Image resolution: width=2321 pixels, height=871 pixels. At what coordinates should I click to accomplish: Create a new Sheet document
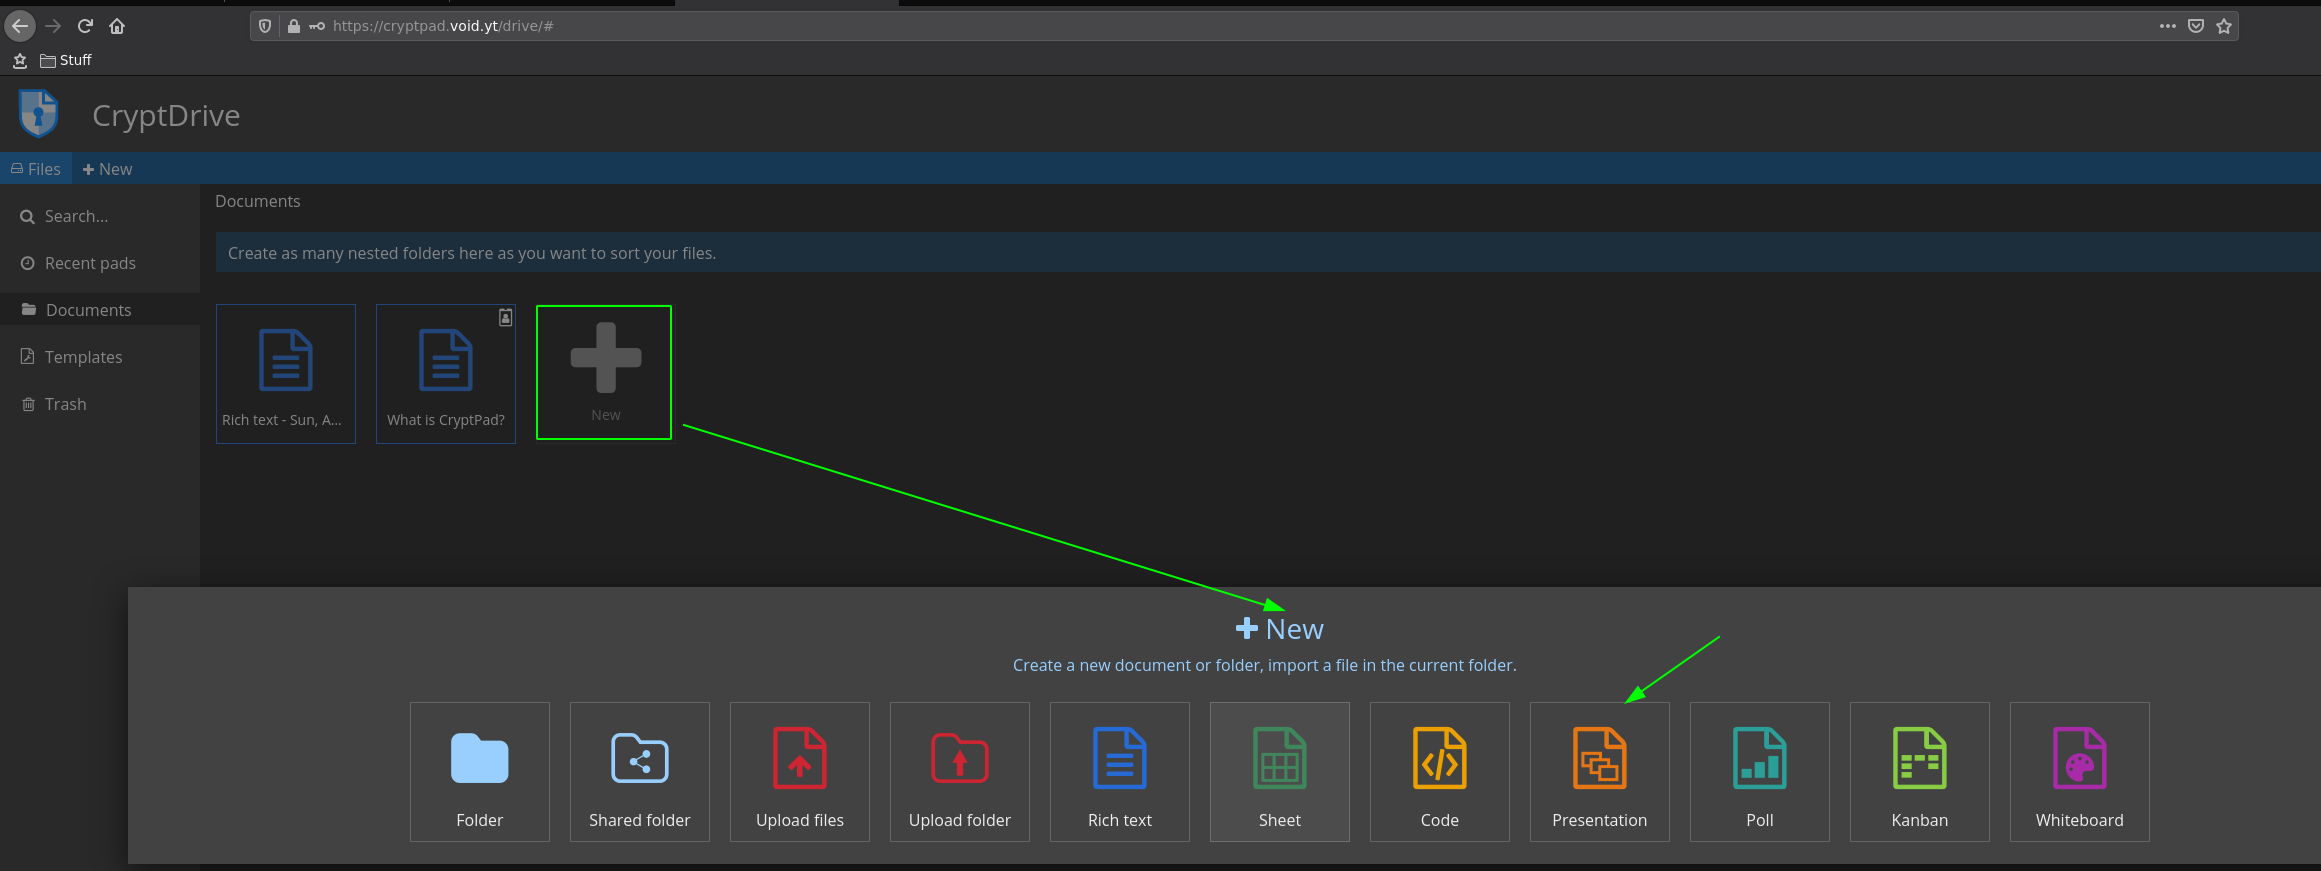(x=1280, y=772)
